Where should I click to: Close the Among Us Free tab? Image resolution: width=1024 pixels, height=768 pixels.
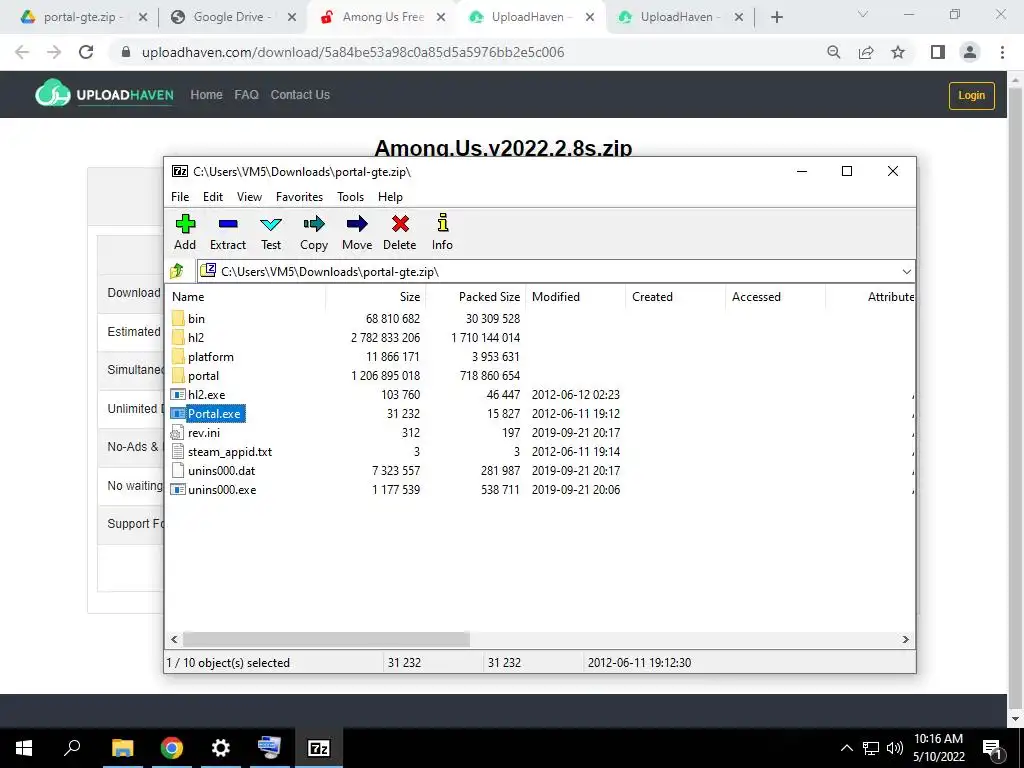coord(441,17)
